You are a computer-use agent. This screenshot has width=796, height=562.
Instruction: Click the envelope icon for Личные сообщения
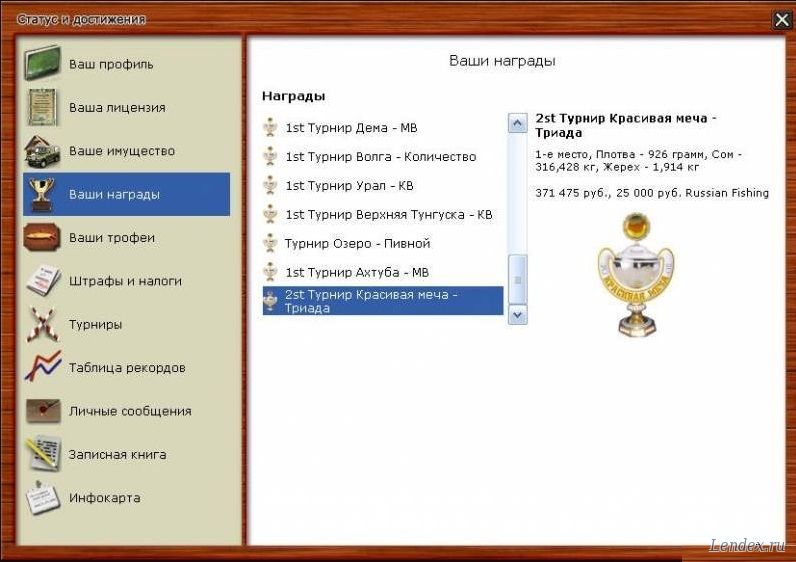click(x=42, y=411)
